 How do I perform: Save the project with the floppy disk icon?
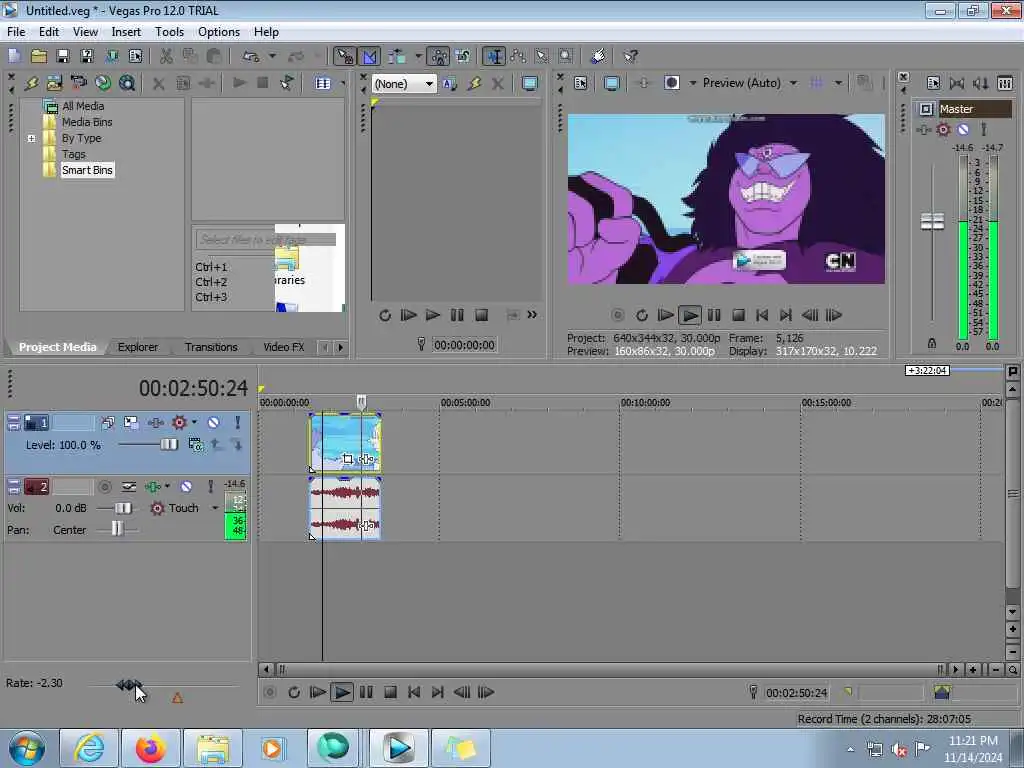point(63,56)
